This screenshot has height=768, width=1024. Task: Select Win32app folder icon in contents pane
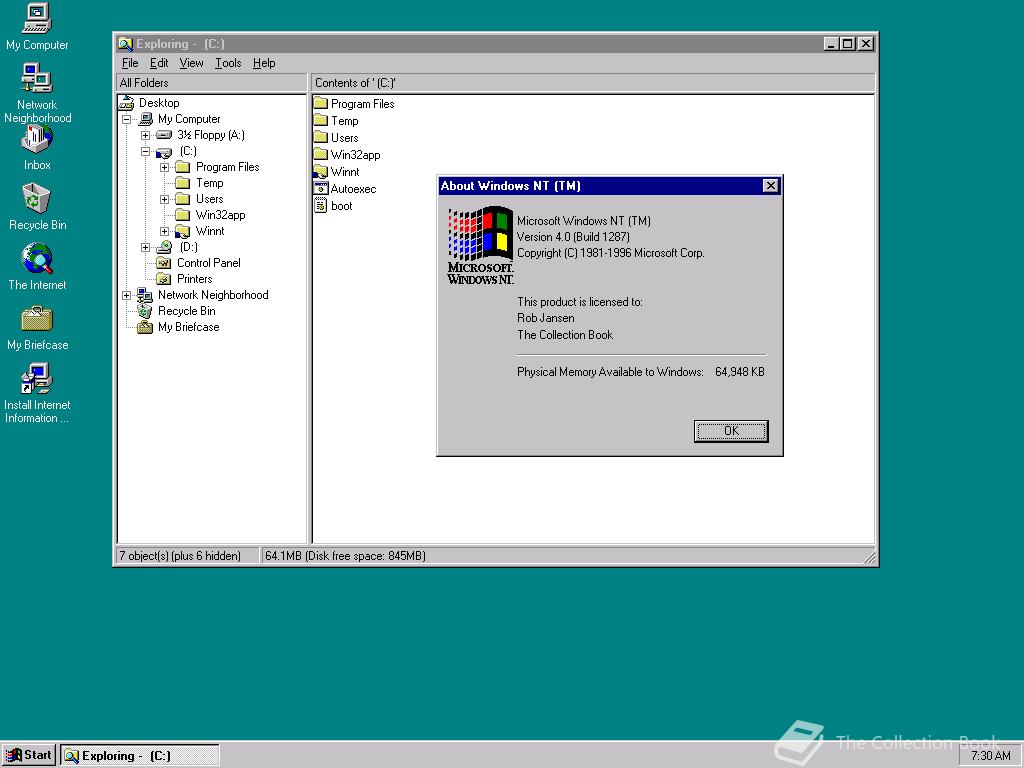click(320, 154)
